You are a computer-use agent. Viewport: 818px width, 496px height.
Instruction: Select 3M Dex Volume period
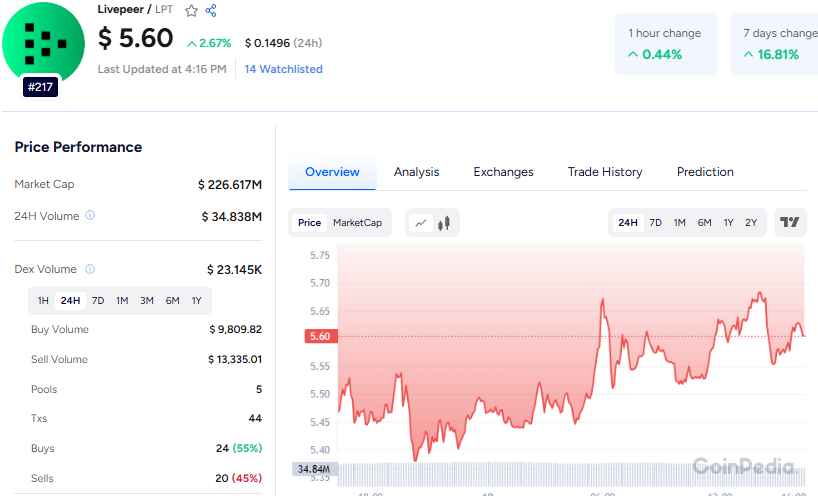click(147, 301)
